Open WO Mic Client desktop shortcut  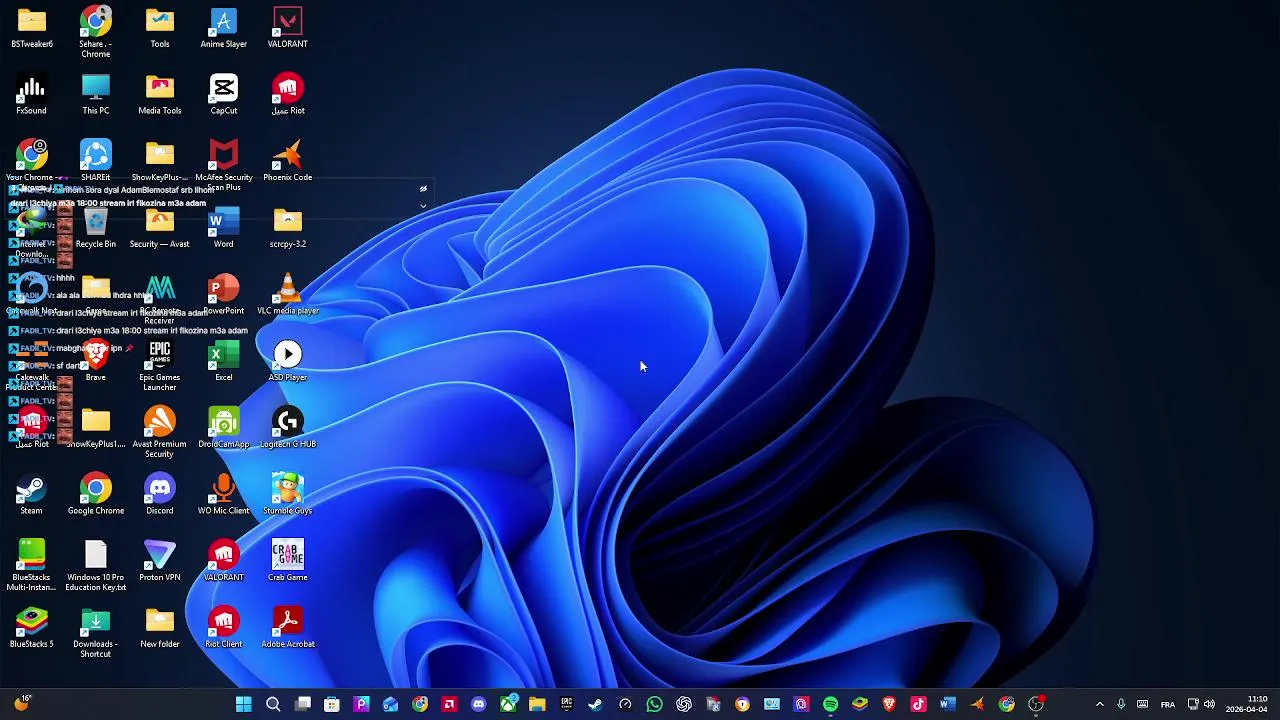223,495
